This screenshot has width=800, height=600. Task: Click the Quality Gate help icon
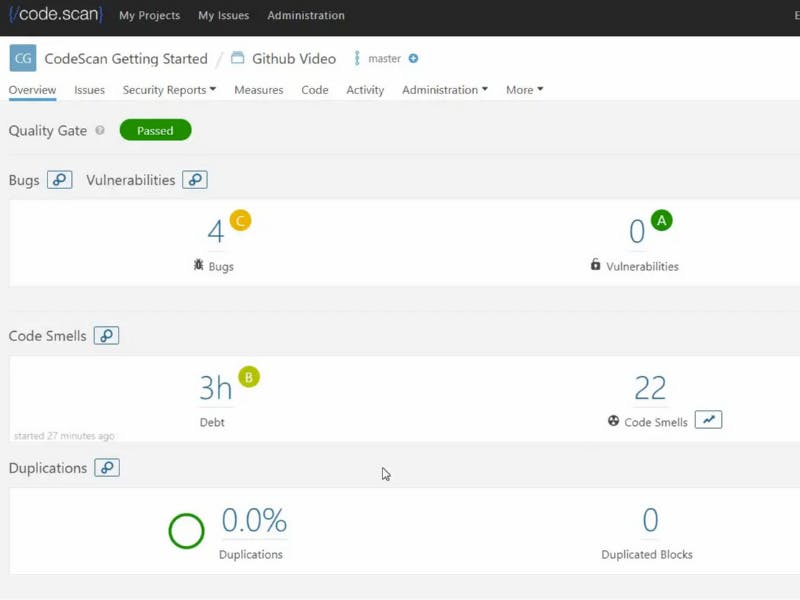99,131
